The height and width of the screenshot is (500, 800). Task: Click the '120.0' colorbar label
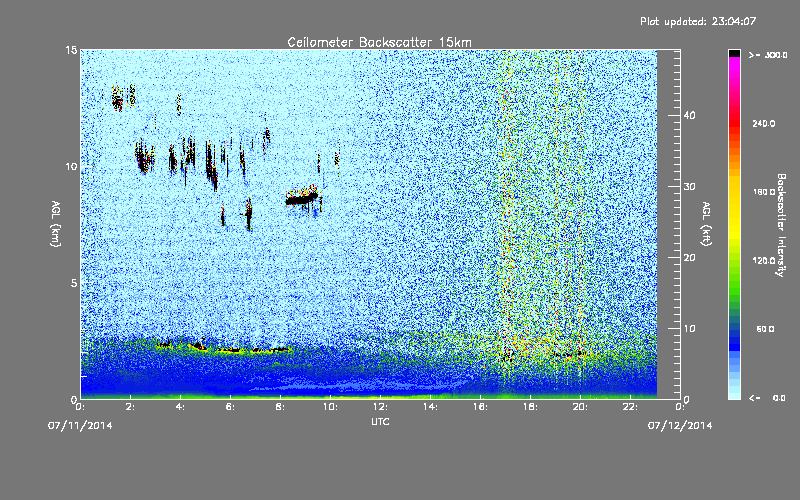click(x=764, y=260)
